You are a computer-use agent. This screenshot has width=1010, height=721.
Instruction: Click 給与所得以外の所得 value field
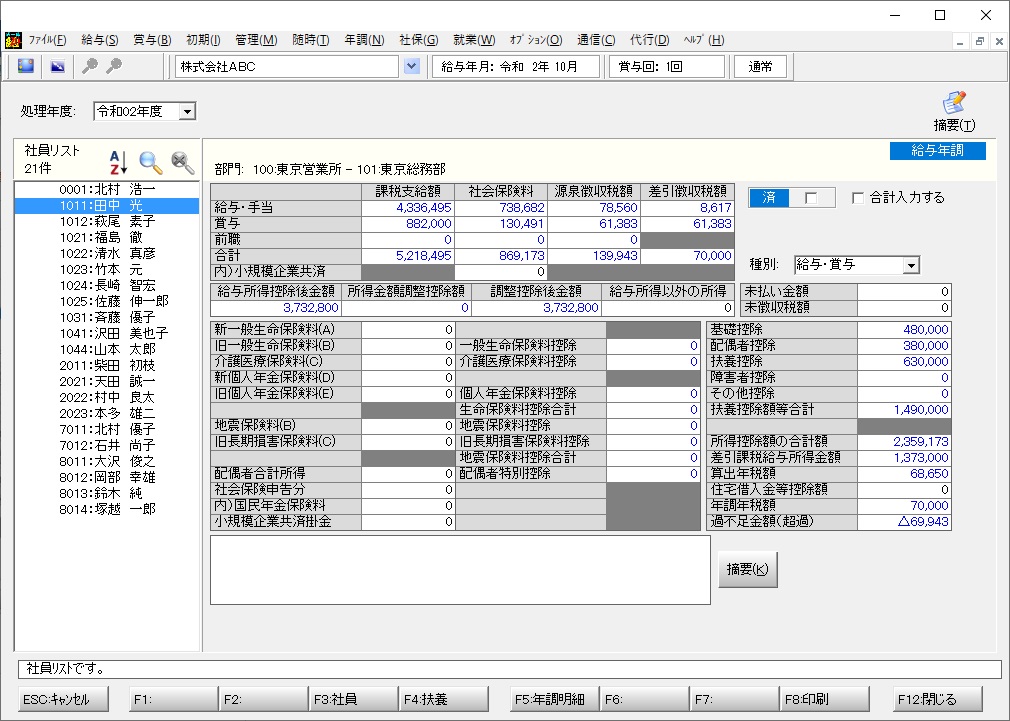[x=667, y=308]
